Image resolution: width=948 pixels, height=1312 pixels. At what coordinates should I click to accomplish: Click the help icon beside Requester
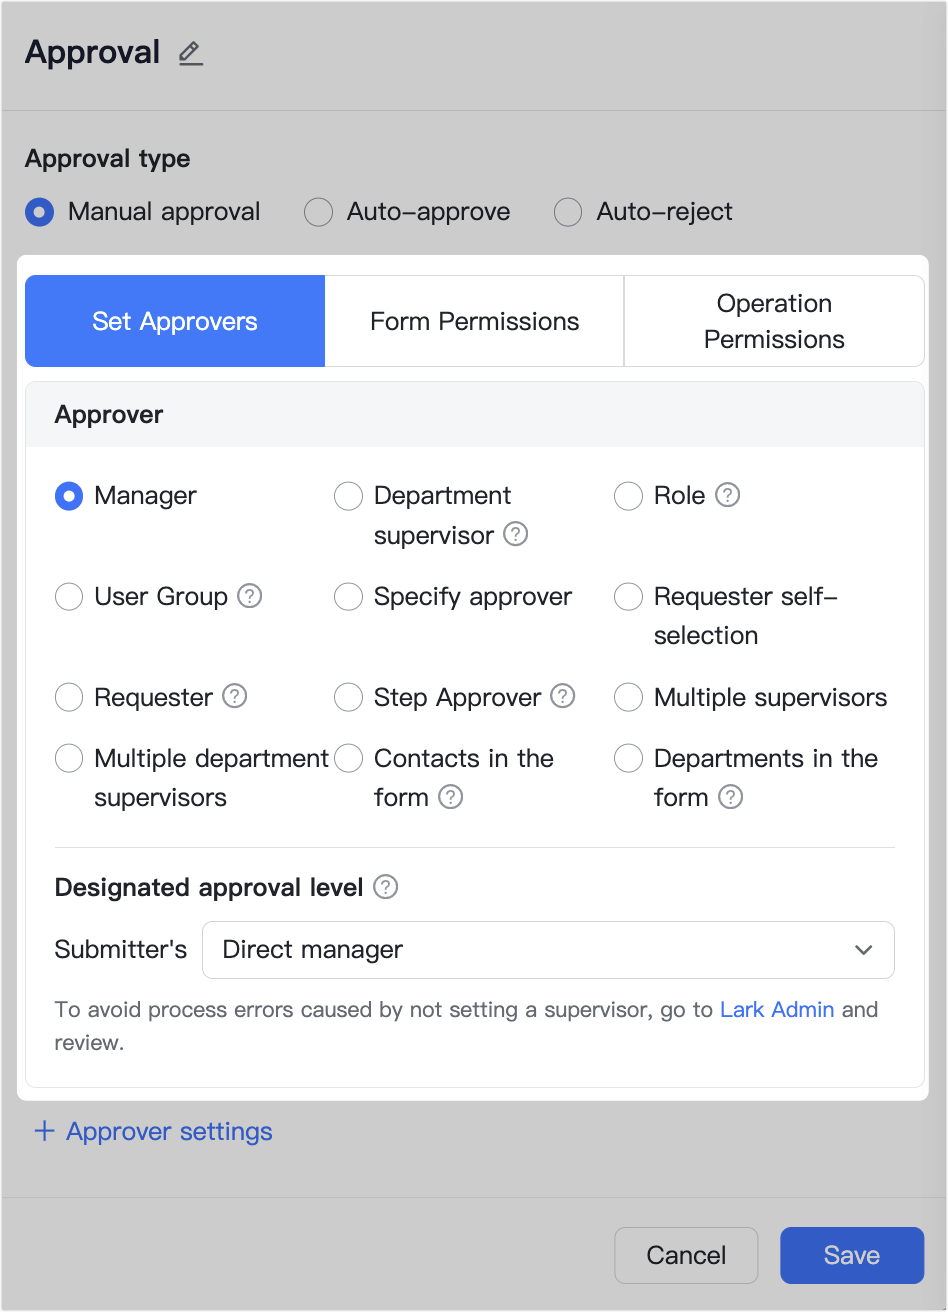[234, 697]
